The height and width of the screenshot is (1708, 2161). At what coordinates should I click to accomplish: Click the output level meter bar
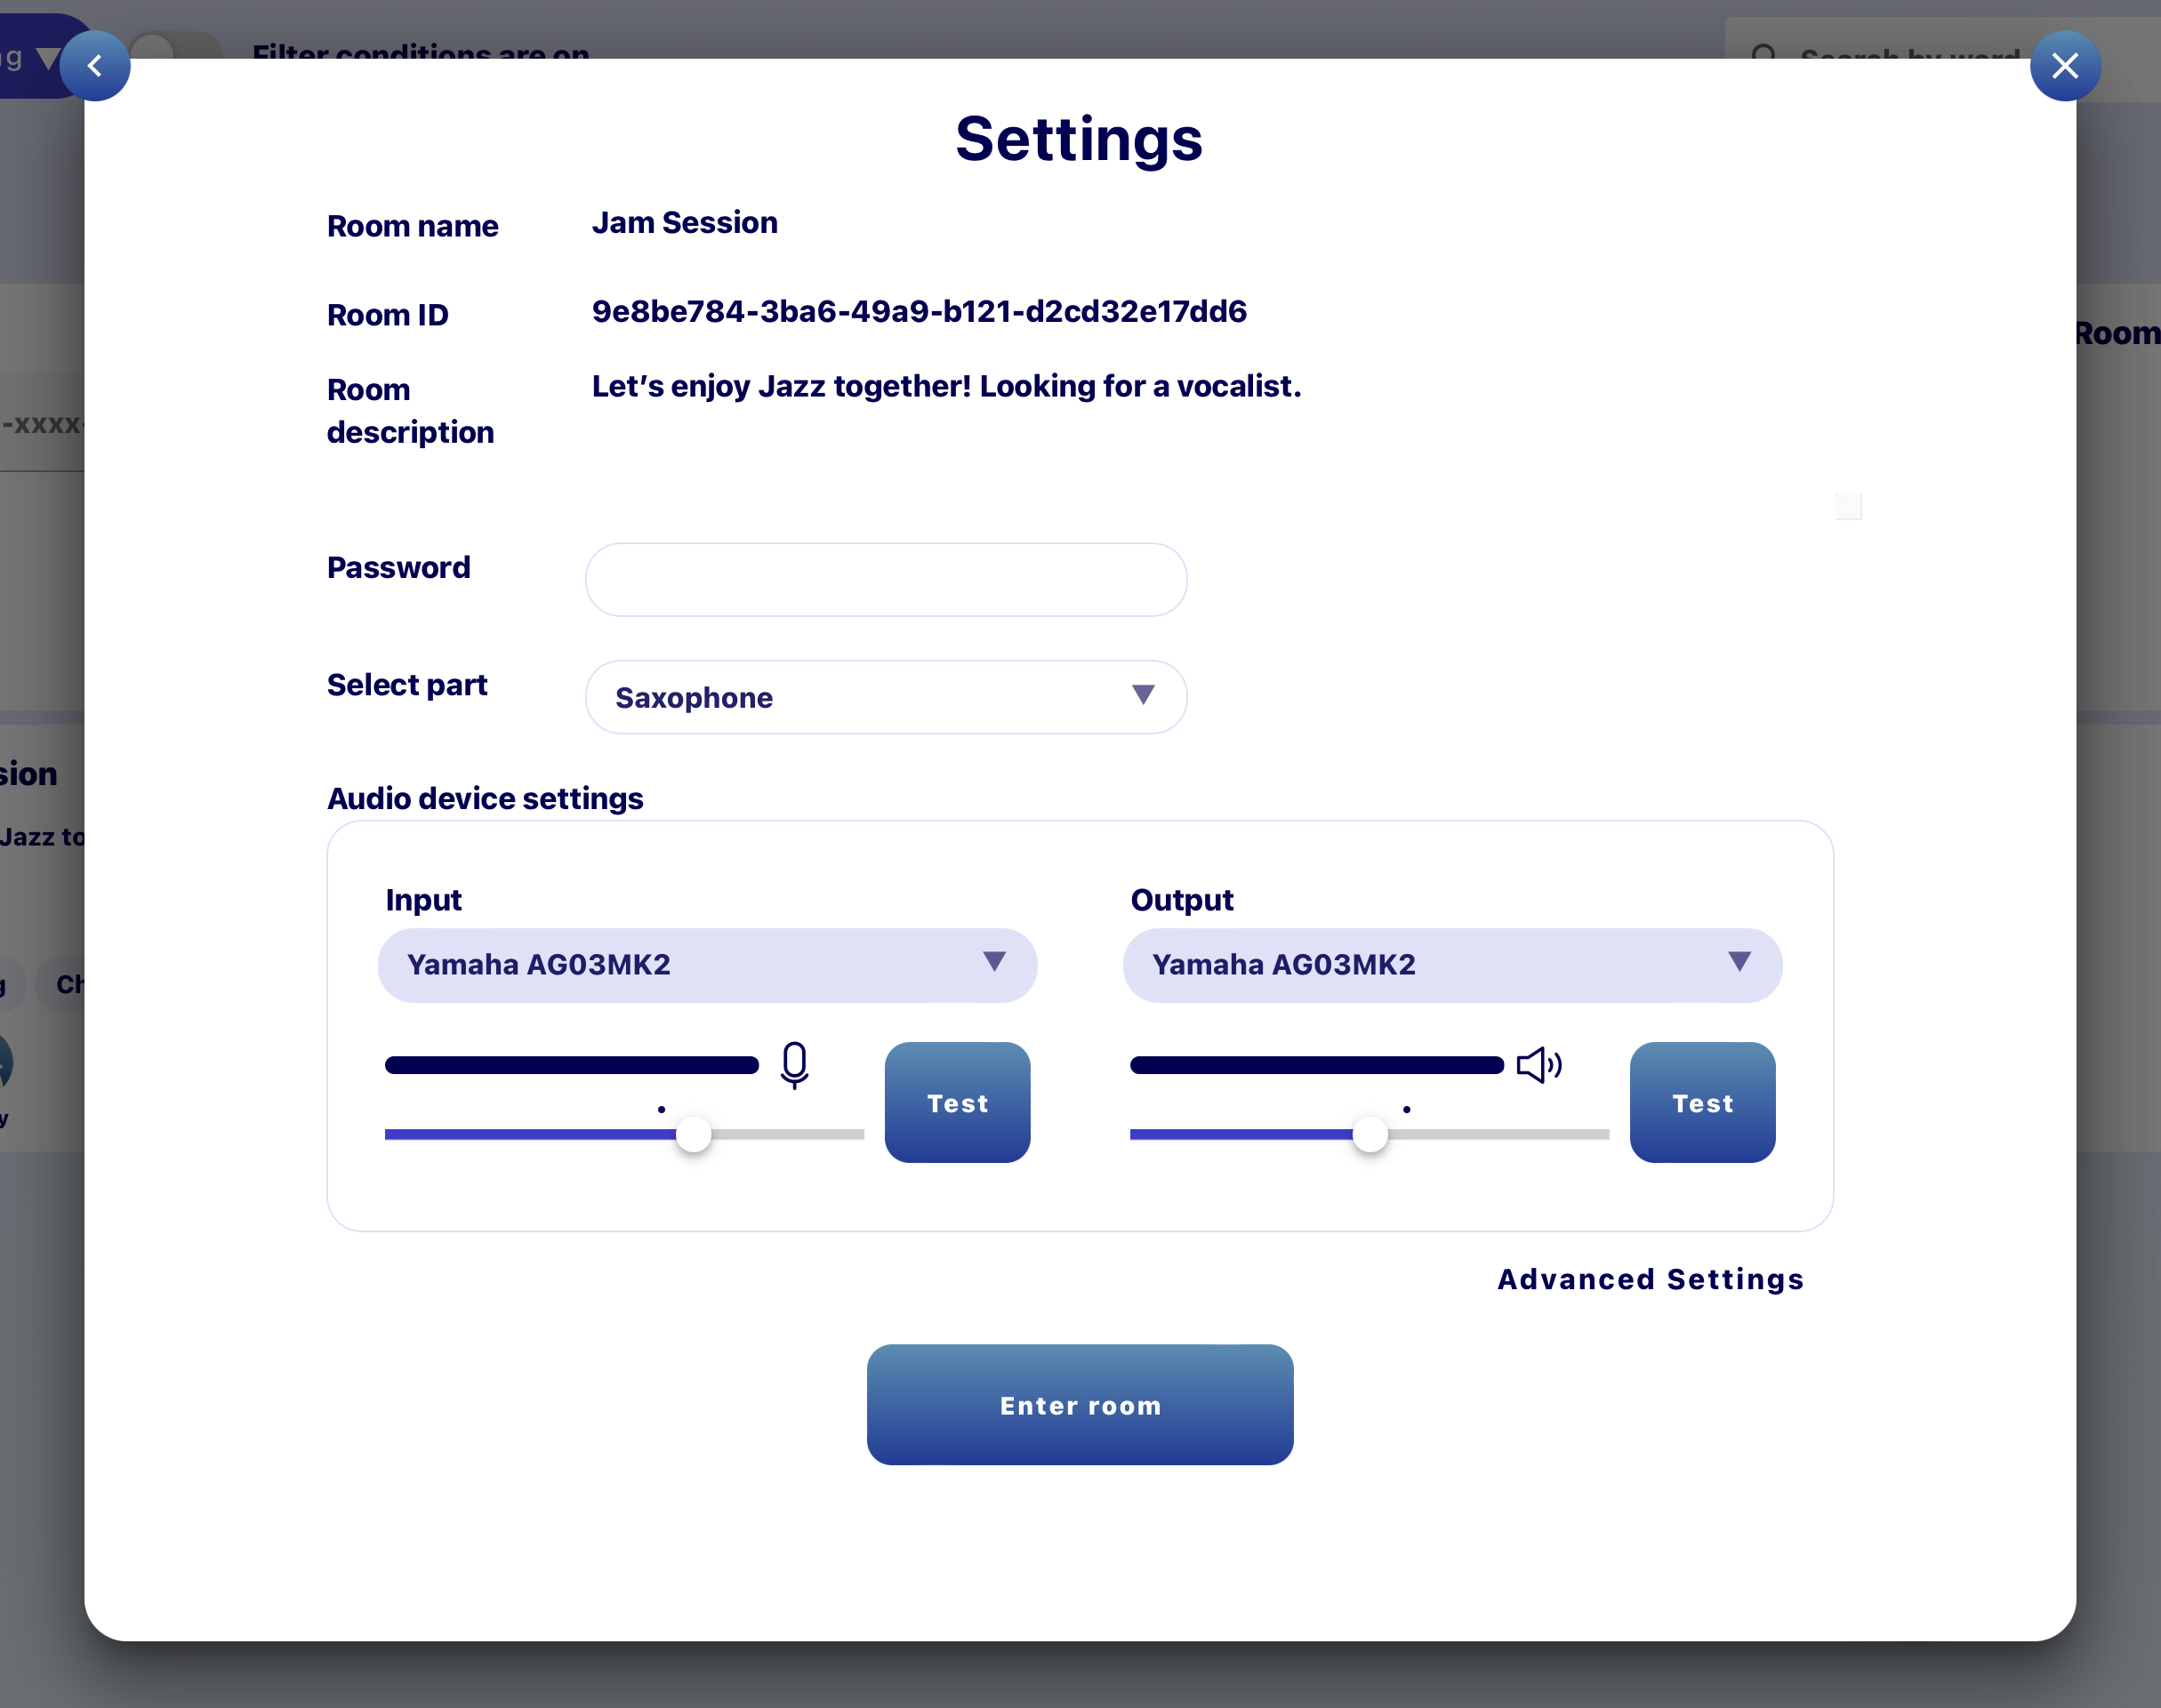1316,1065
